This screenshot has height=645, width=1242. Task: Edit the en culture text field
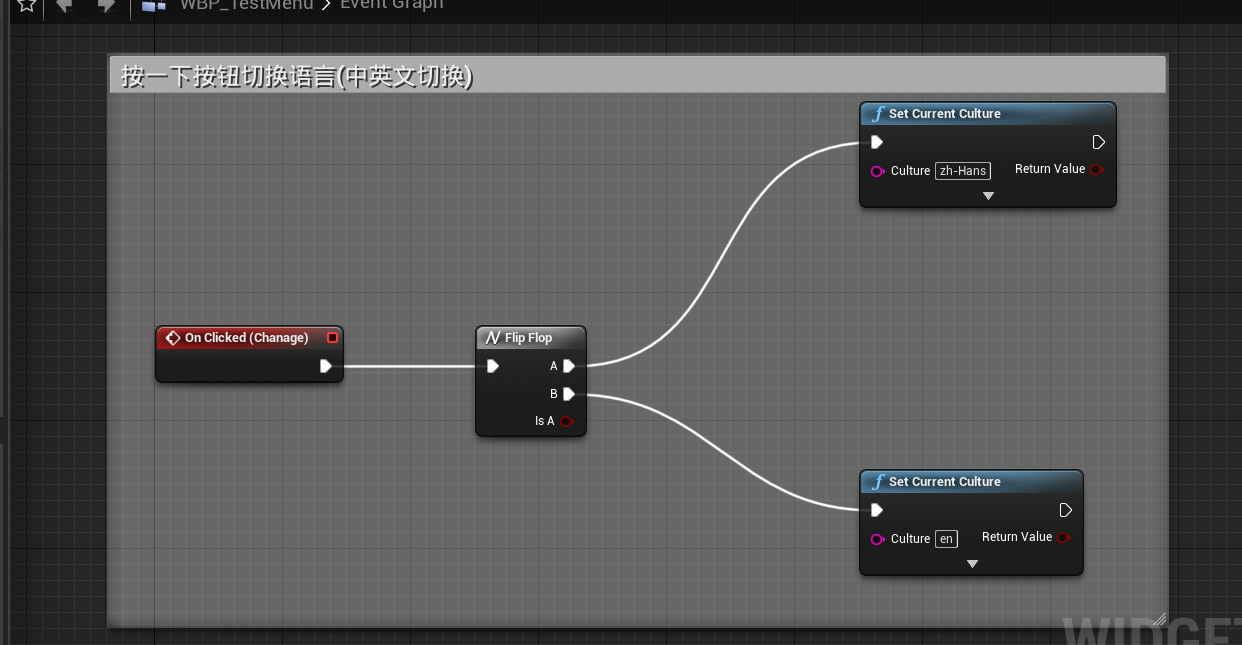[946, 539]
